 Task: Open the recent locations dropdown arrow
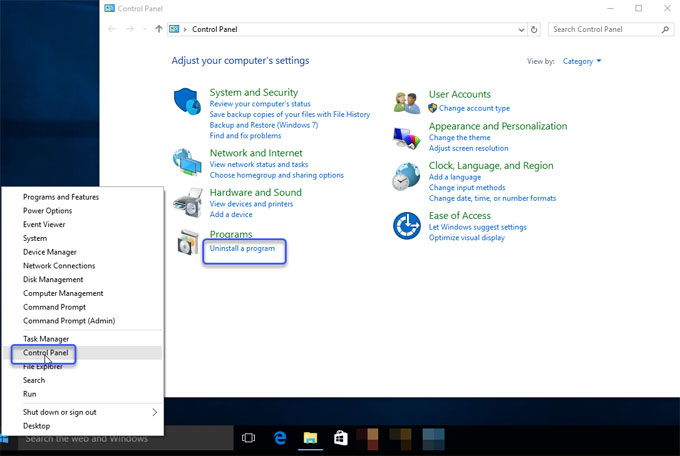[144, 29]
